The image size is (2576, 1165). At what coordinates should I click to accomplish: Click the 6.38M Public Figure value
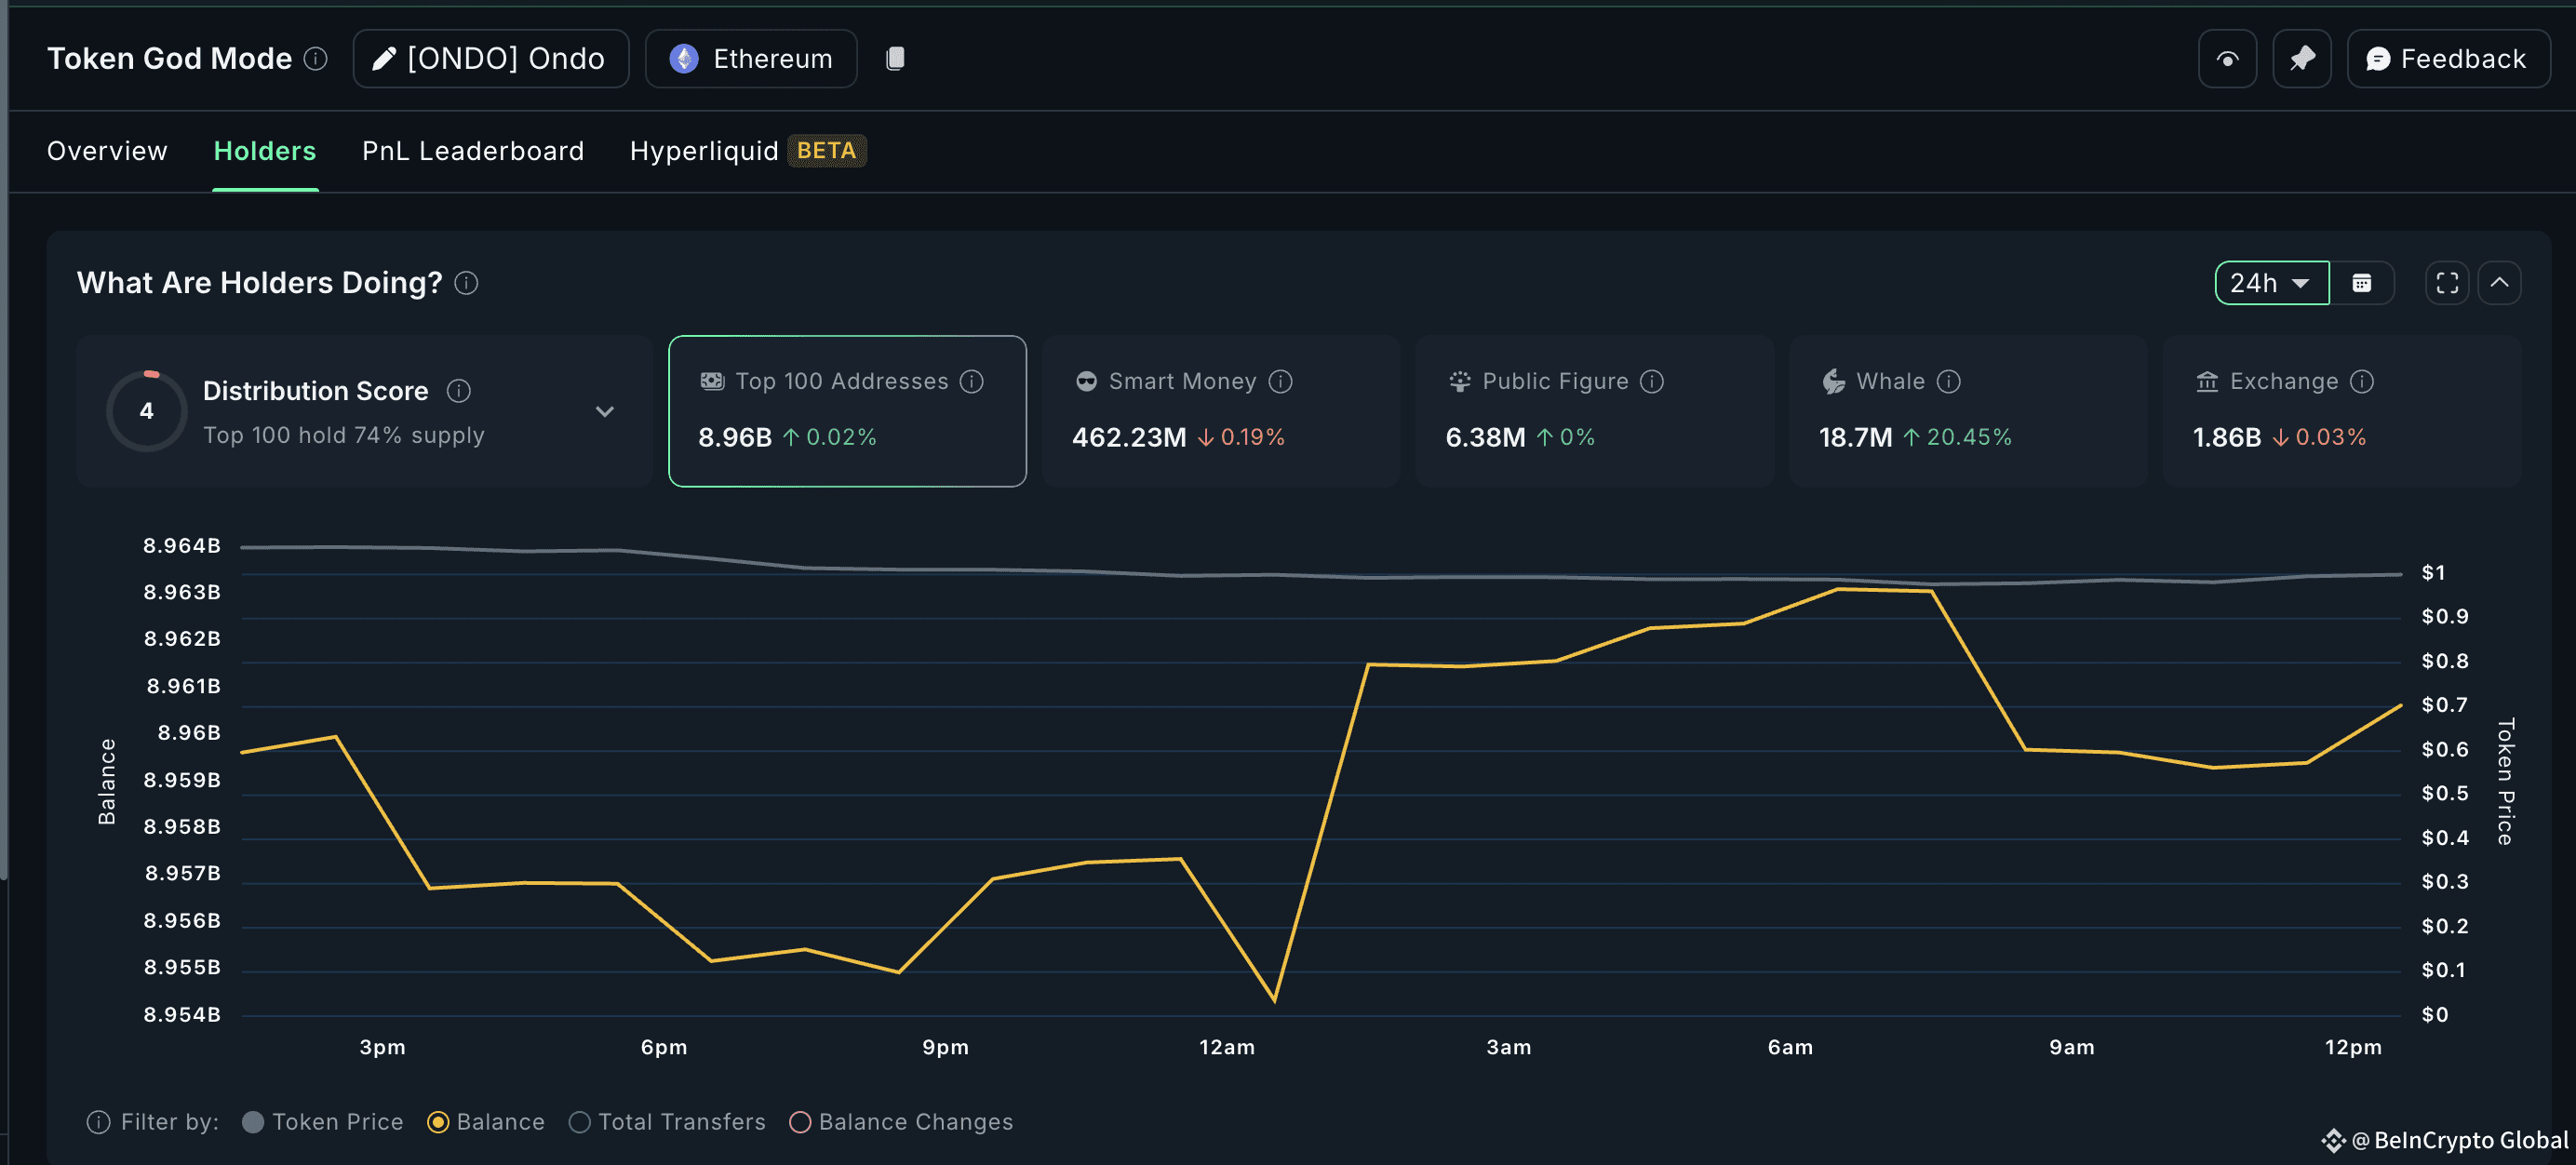tap(1485, 438)
